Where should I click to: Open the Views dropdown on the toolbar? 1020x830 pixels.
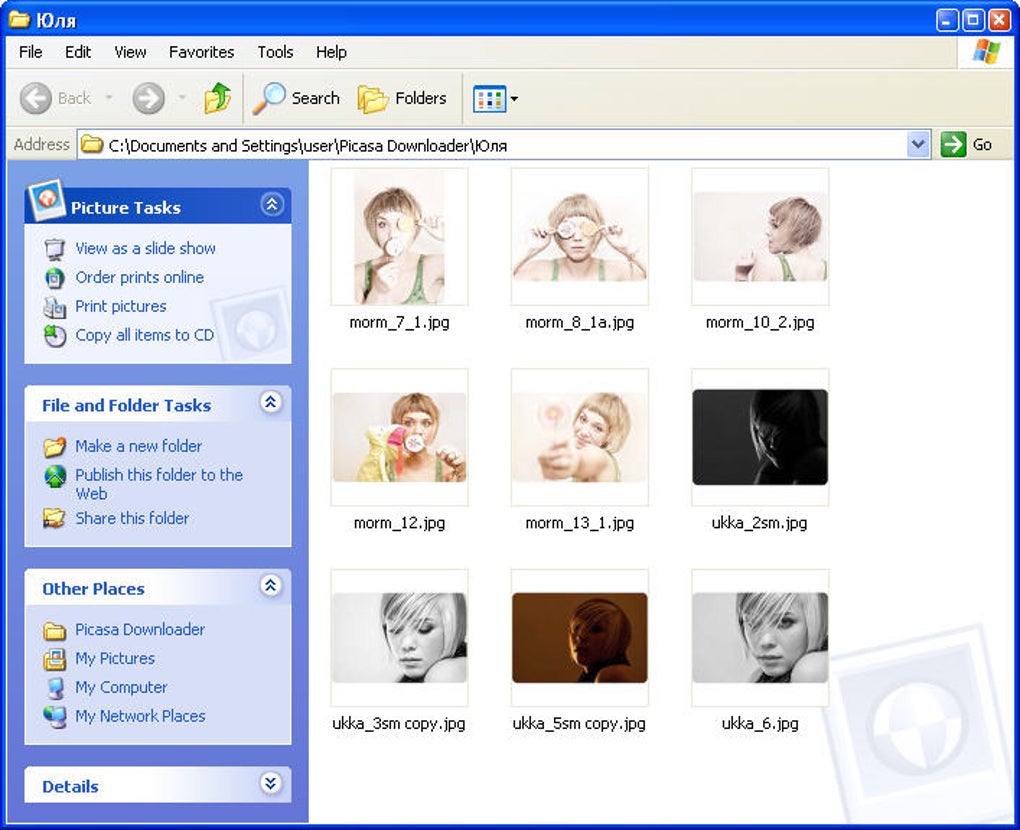click(511, 98)
